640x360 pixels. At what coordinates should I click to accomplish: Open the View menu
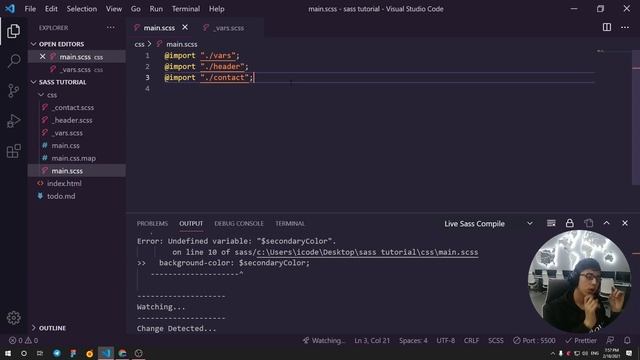pyautogui.click(x=113, y=9)
